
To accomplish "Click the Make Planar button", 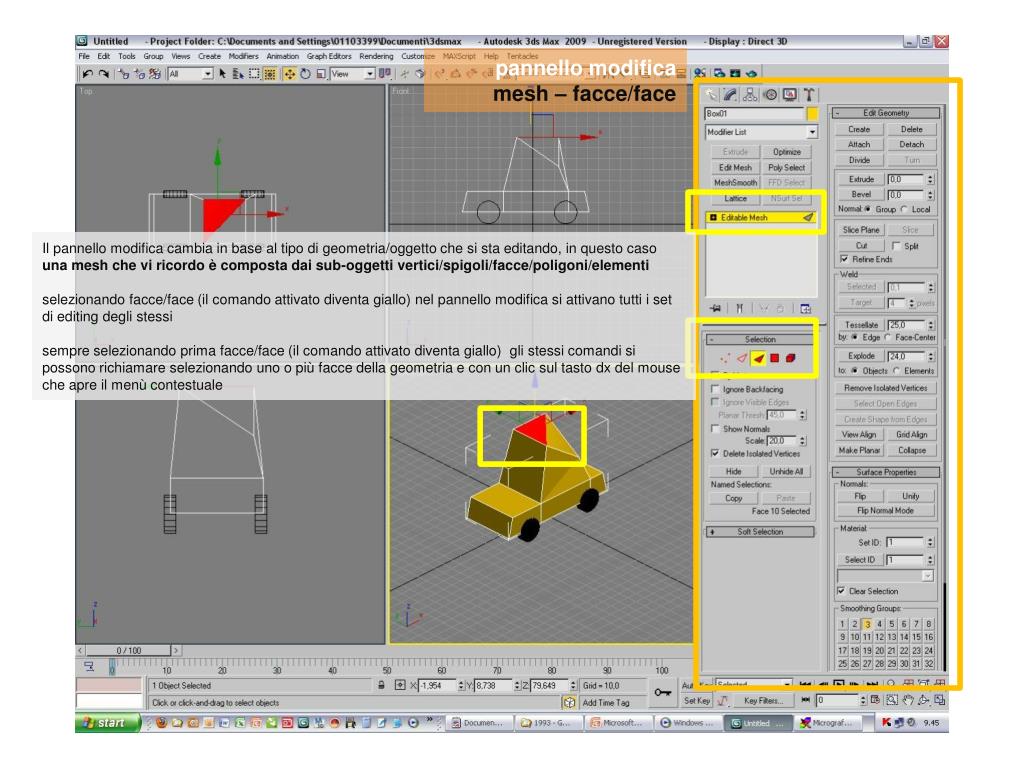I will 859,450.
